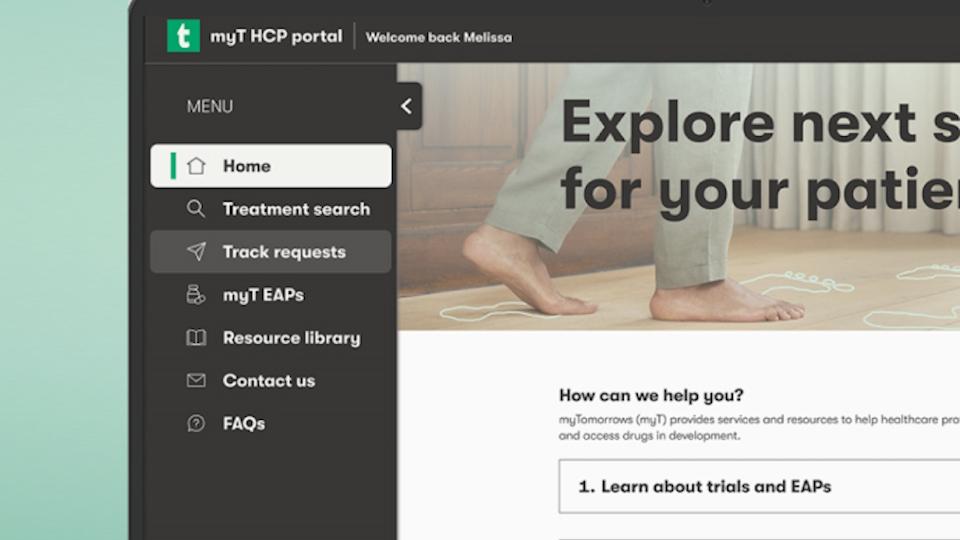Open the FAQs text in sidebar

pyautogui.click(x=244, y=424)
